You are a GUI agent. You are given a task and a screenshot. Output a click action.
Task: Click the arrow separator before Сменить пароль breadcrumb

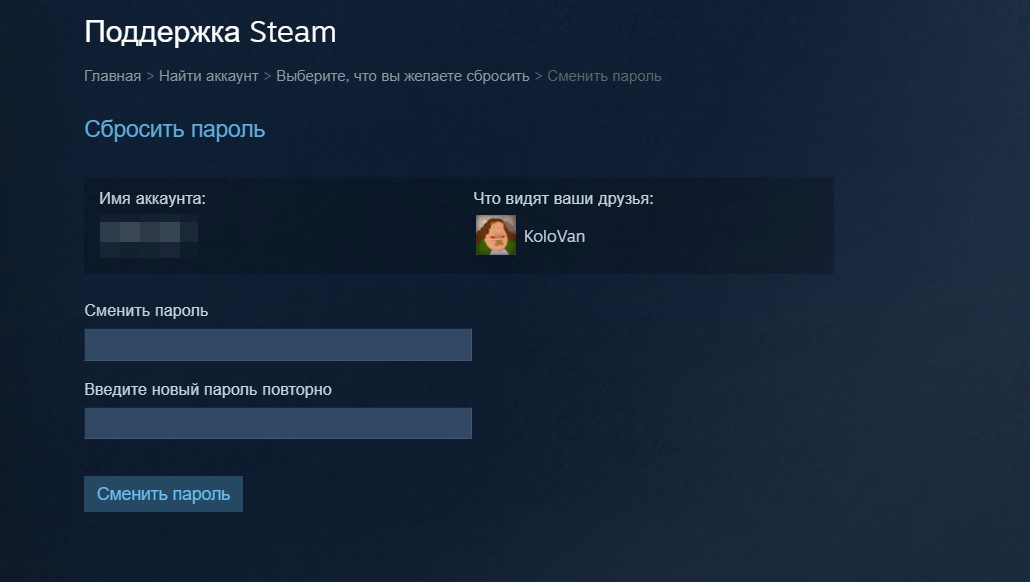click(x=539, y=76)
